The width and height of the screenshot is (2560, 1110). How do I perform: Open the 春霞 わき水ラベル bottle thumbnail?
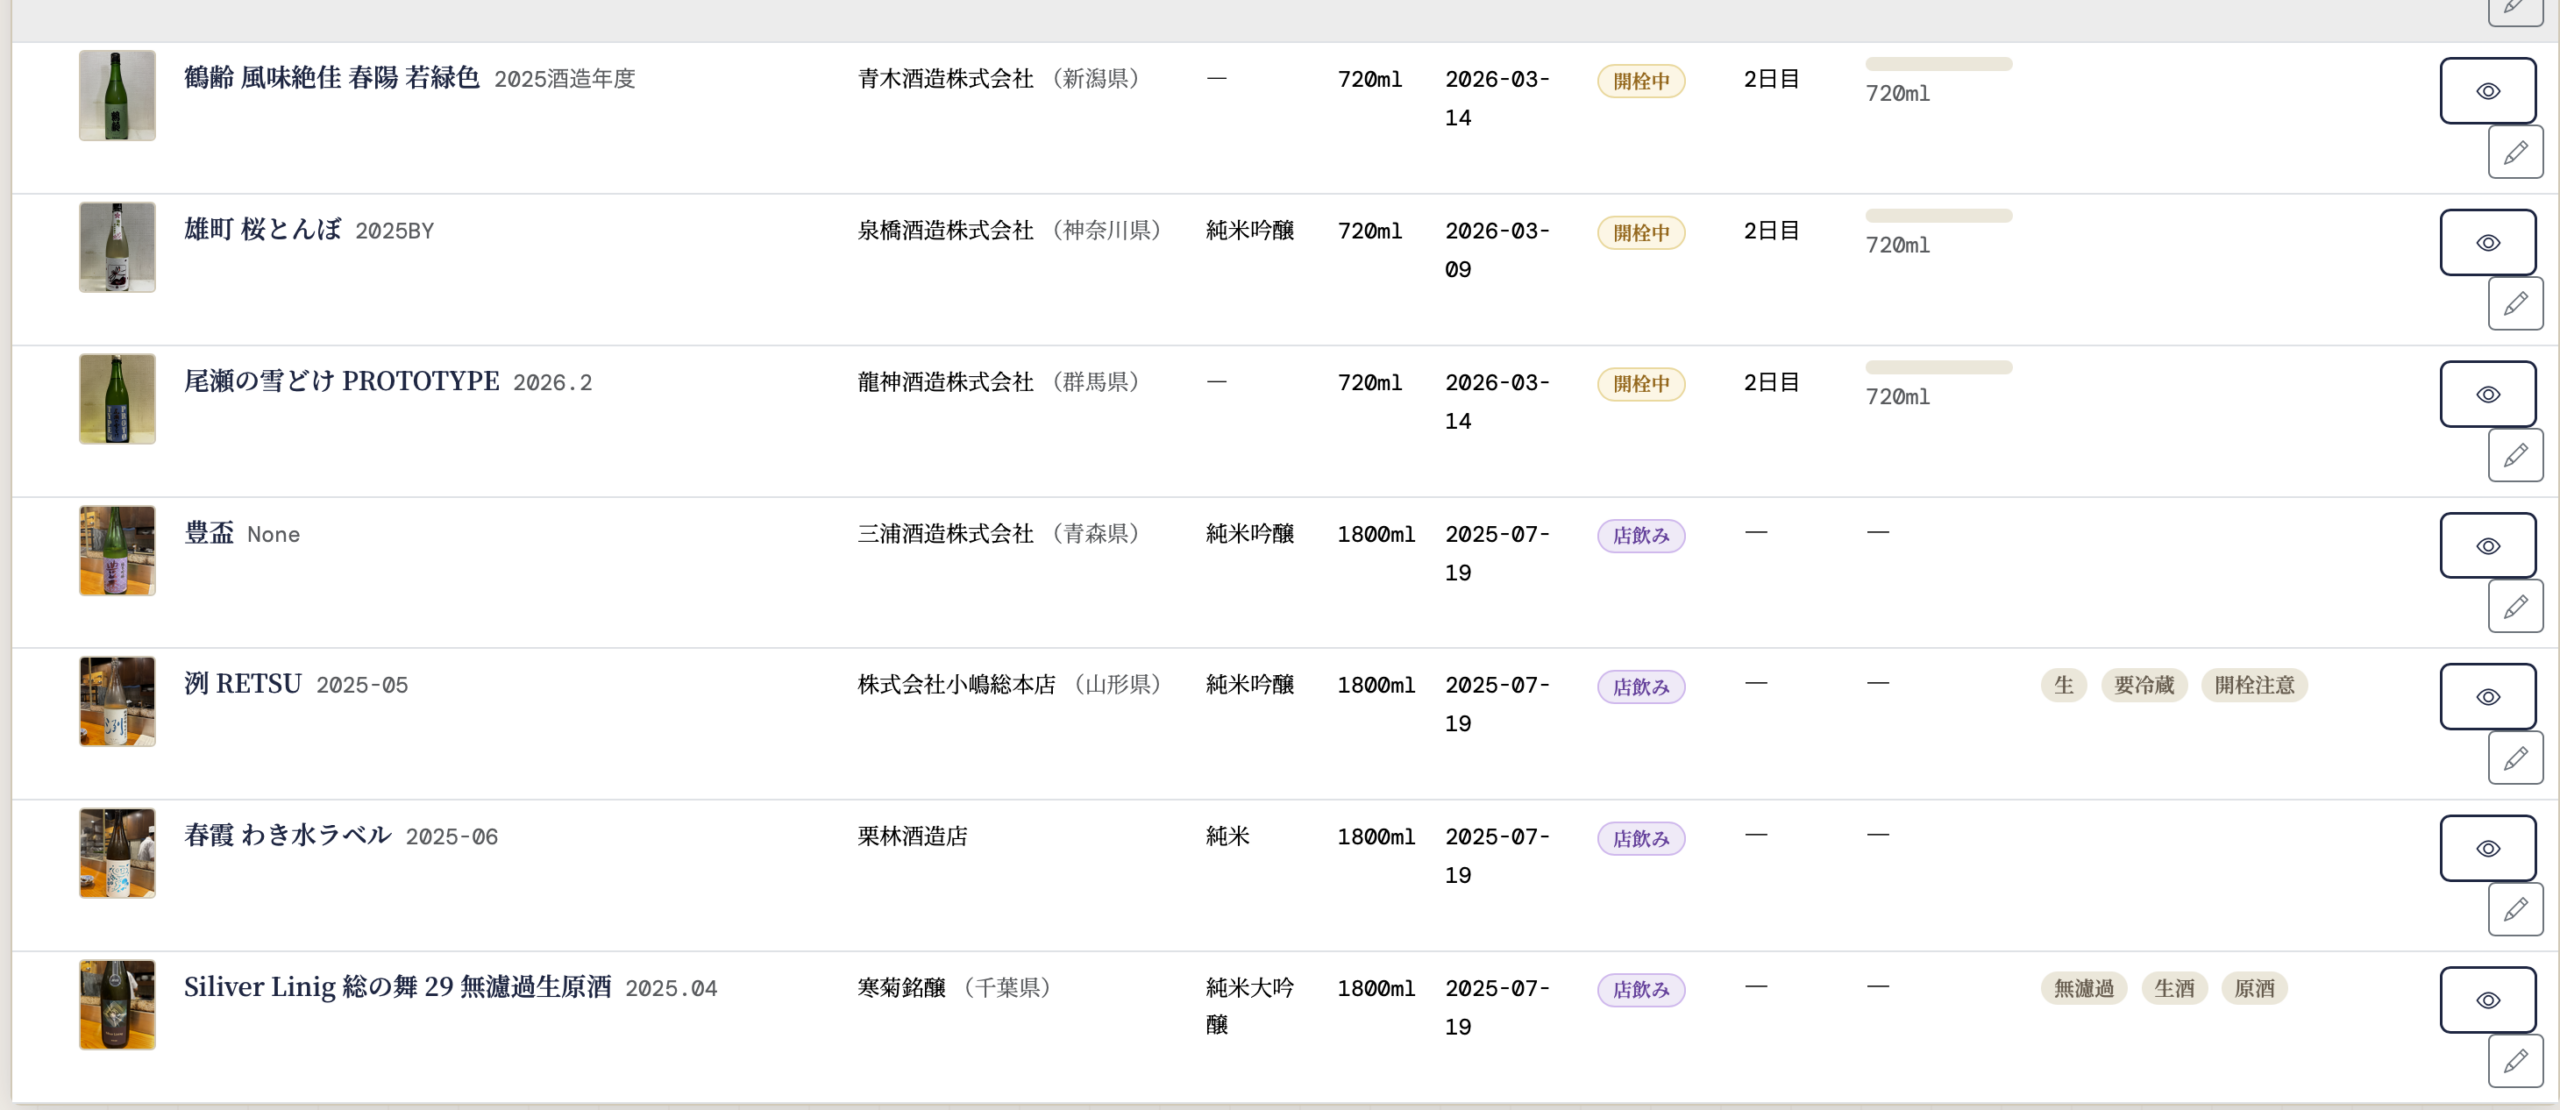tap(117, 853)
